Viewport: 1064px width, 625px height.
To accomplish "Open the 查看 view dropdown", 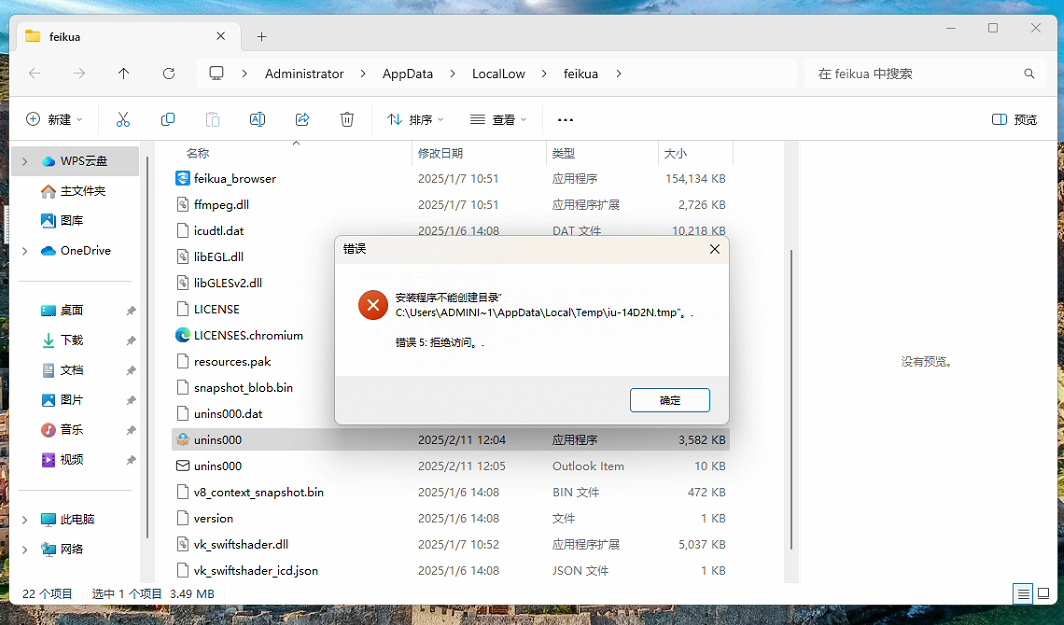I will click(498, 119).
